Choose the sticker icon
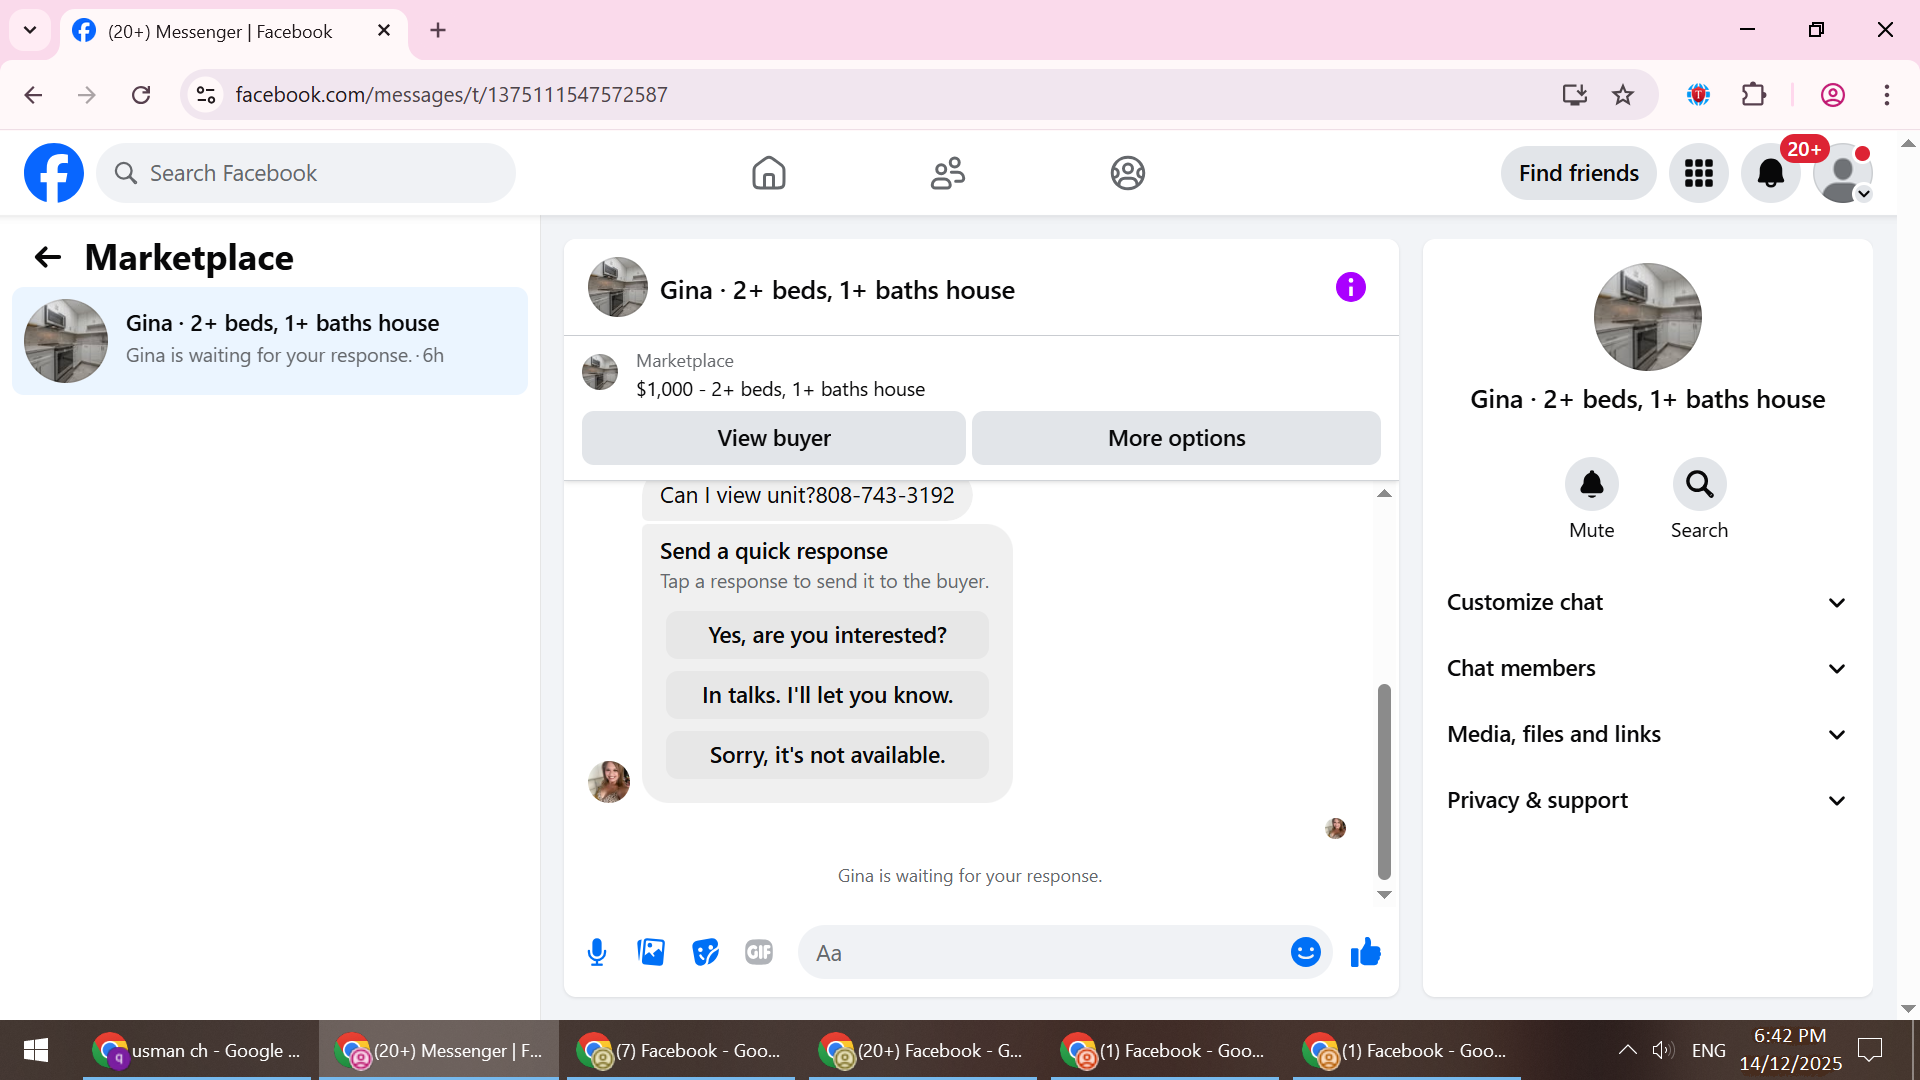The height and width of the screenshot is (1080, 1920). pyautogui.click(x=705, y=952)
